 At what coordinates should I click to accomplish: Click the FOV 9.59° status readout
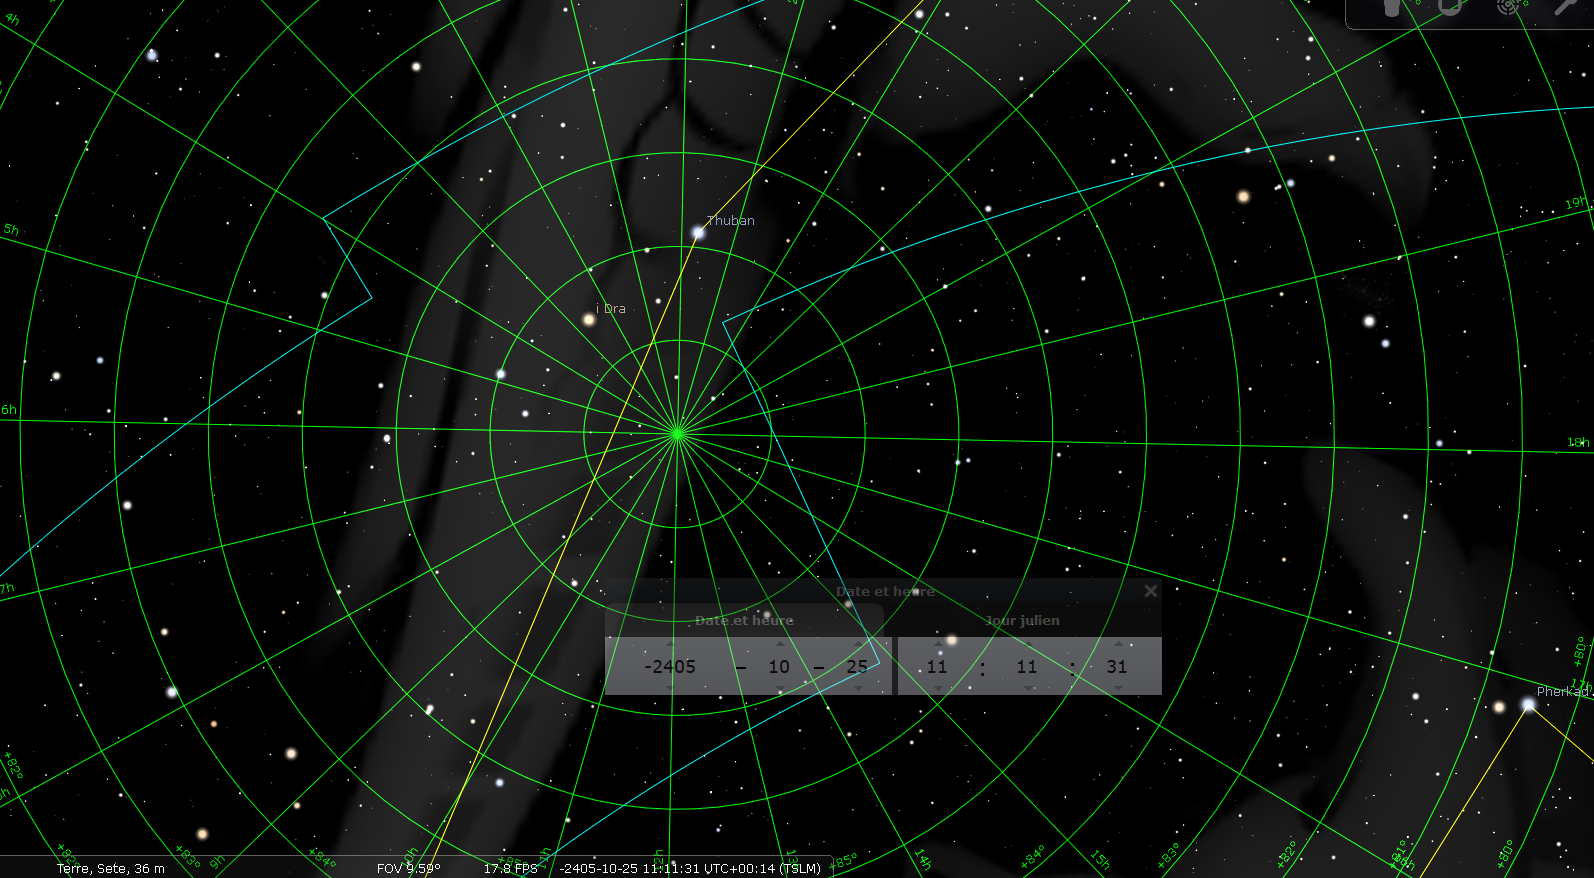pos(408,868)
